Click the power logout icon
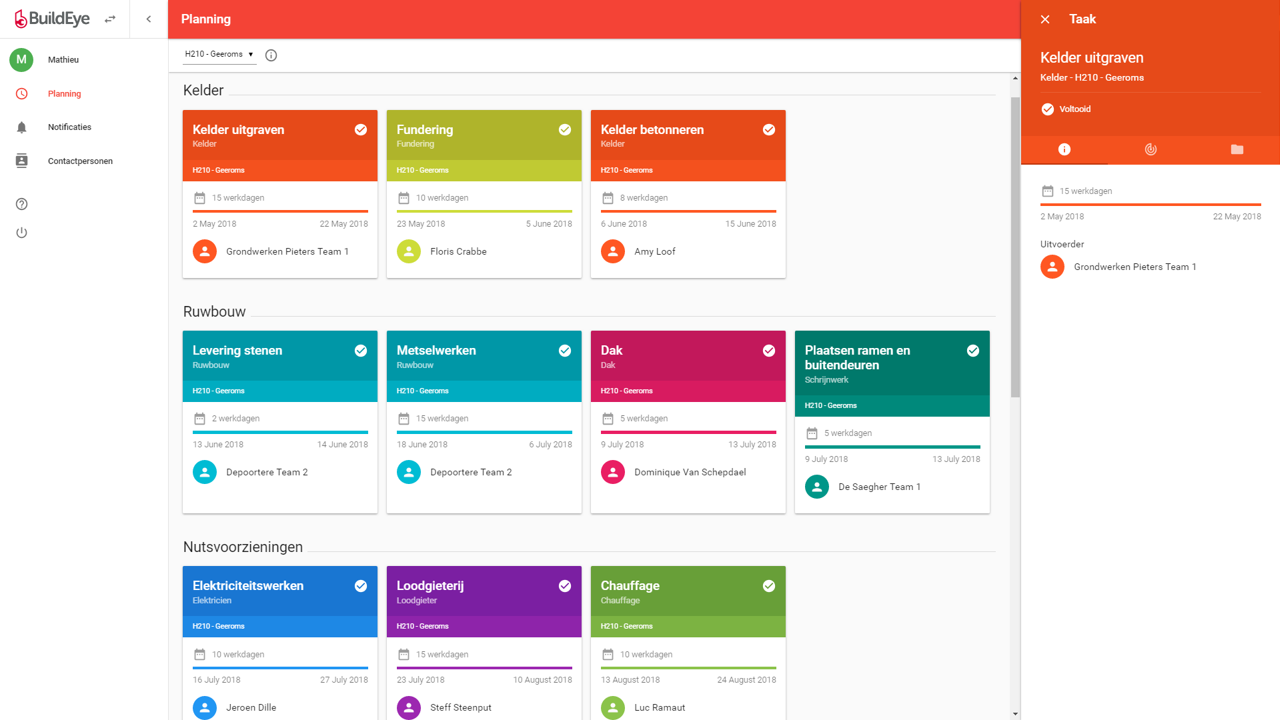Viewport: 1280px width, 720px height. pos(22,233)
